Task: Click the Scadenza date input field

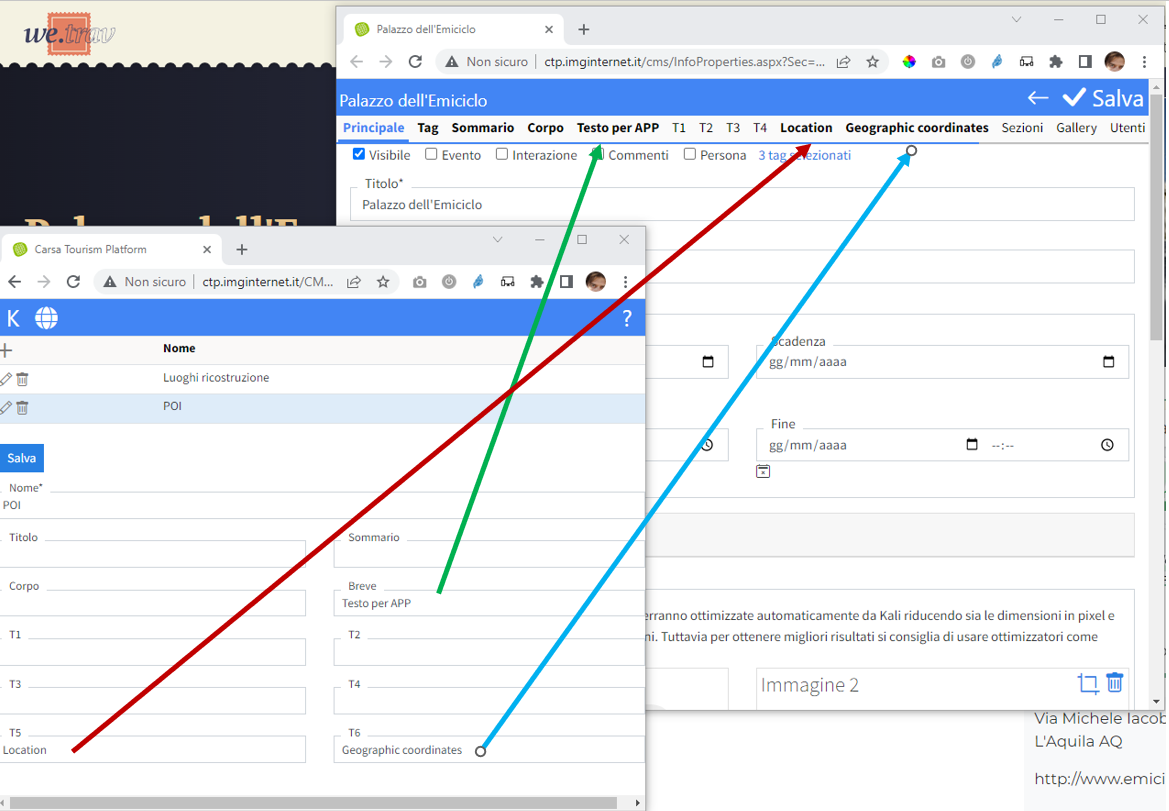Action: tap(942, 362)
